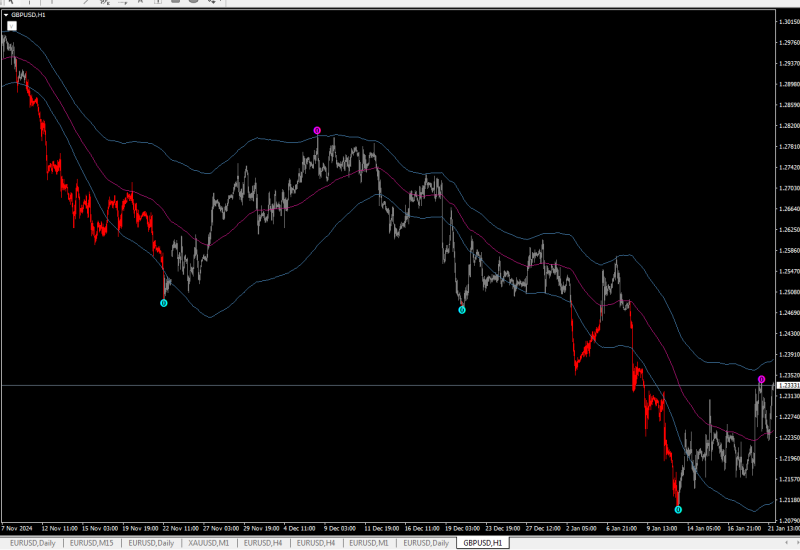
Task: Click the 1.2079 level on price scale
Action: [789, 520]
